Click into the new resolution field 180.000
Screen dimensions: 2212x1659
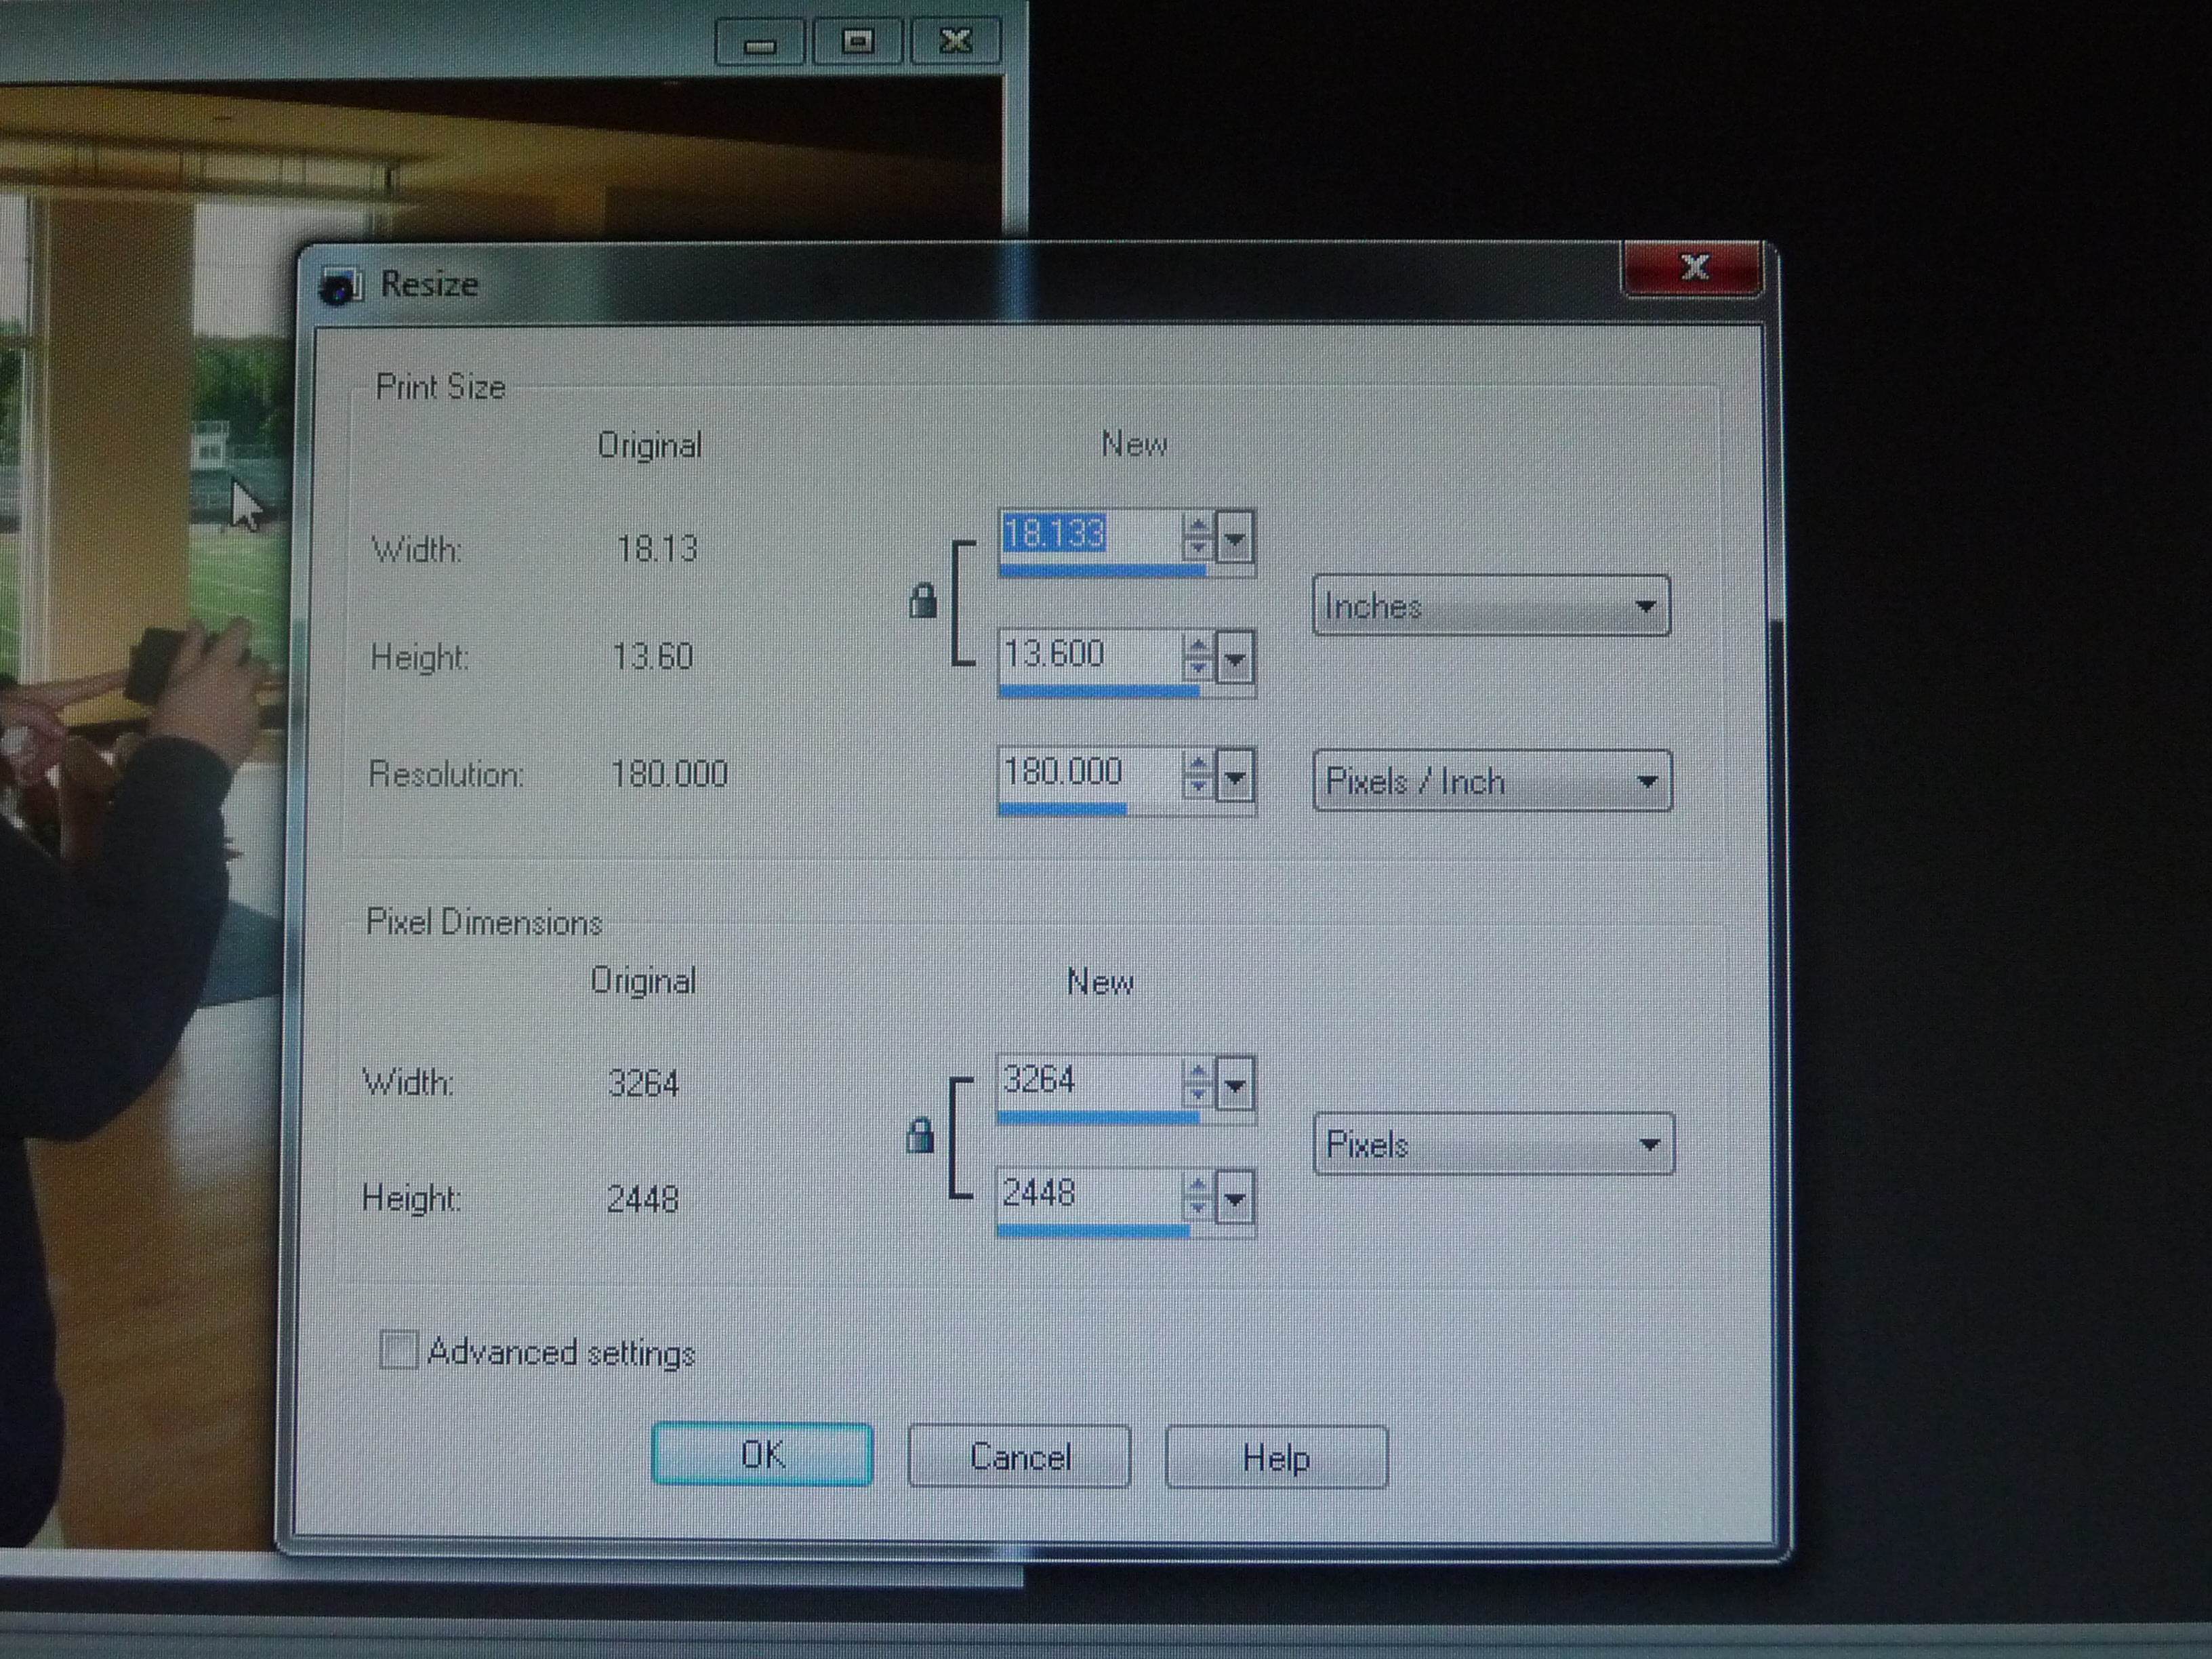coord(1089,772)
